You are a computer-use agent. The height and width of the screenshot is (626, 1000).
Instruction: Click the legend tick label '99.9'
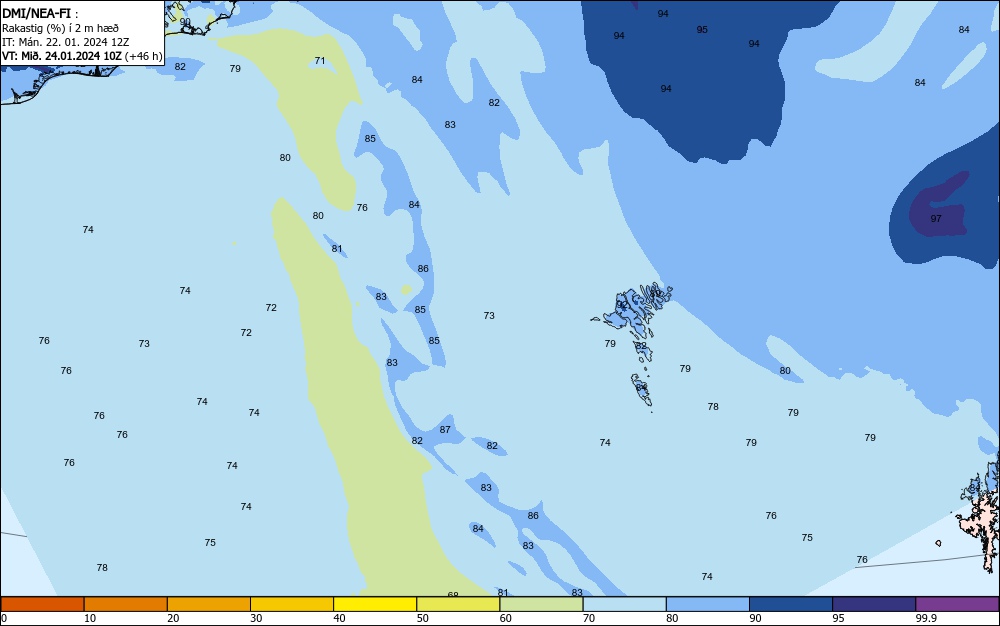(x=926, y=618)
